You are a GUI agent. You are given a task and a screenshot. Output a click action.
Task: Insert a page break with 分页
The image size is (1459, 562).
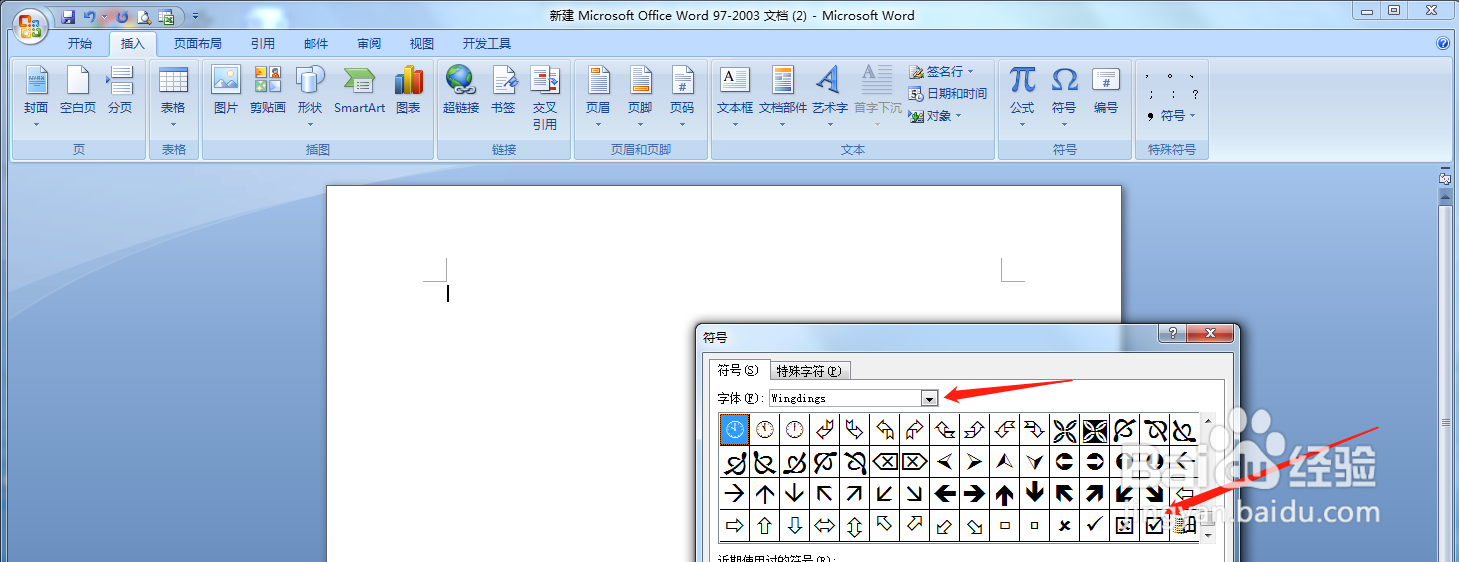point(120,90)
